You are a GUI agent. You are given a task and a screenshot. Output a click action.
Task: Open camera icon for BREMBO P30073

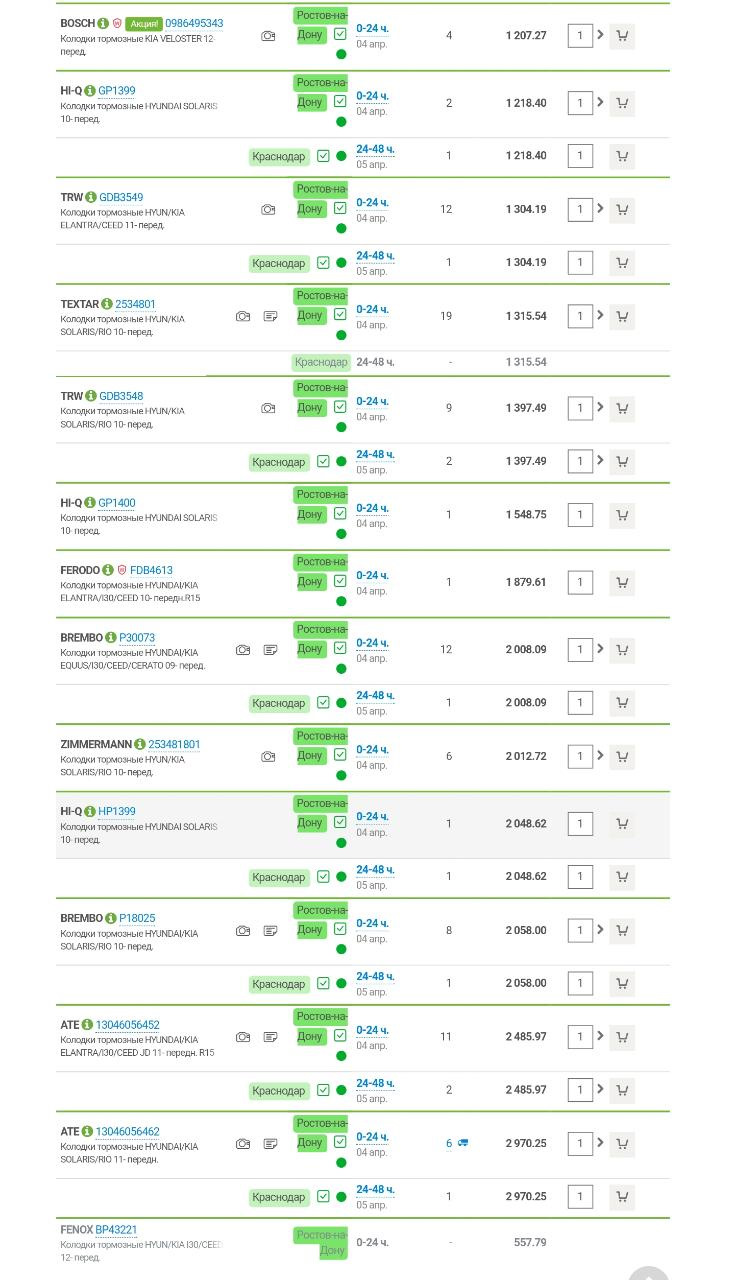243,650
